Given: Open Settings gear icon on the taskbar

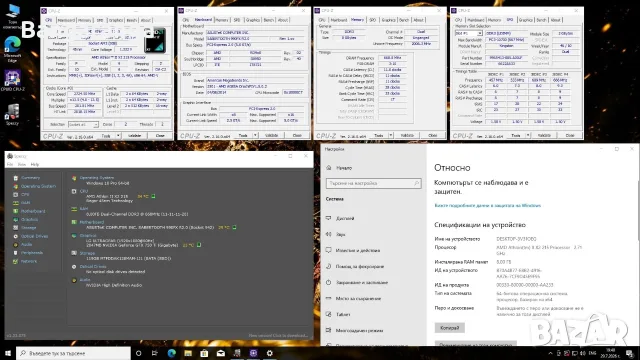Looking at the screenshot, I should [x=269, y=353].
